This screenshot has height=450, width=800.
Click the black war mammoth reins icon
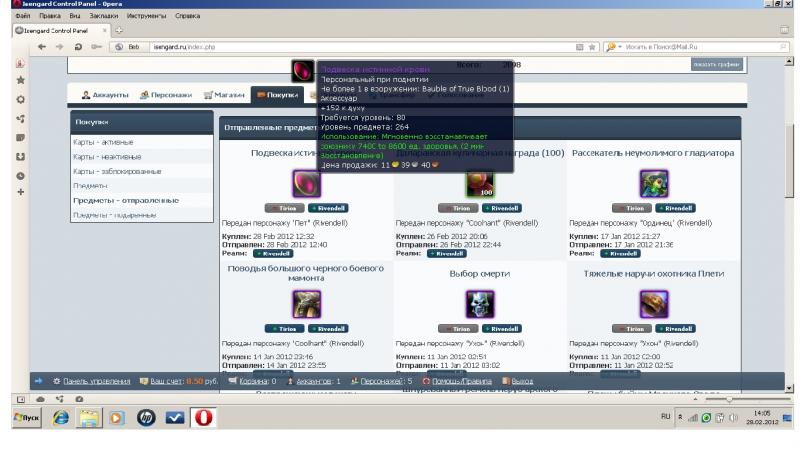307,304
